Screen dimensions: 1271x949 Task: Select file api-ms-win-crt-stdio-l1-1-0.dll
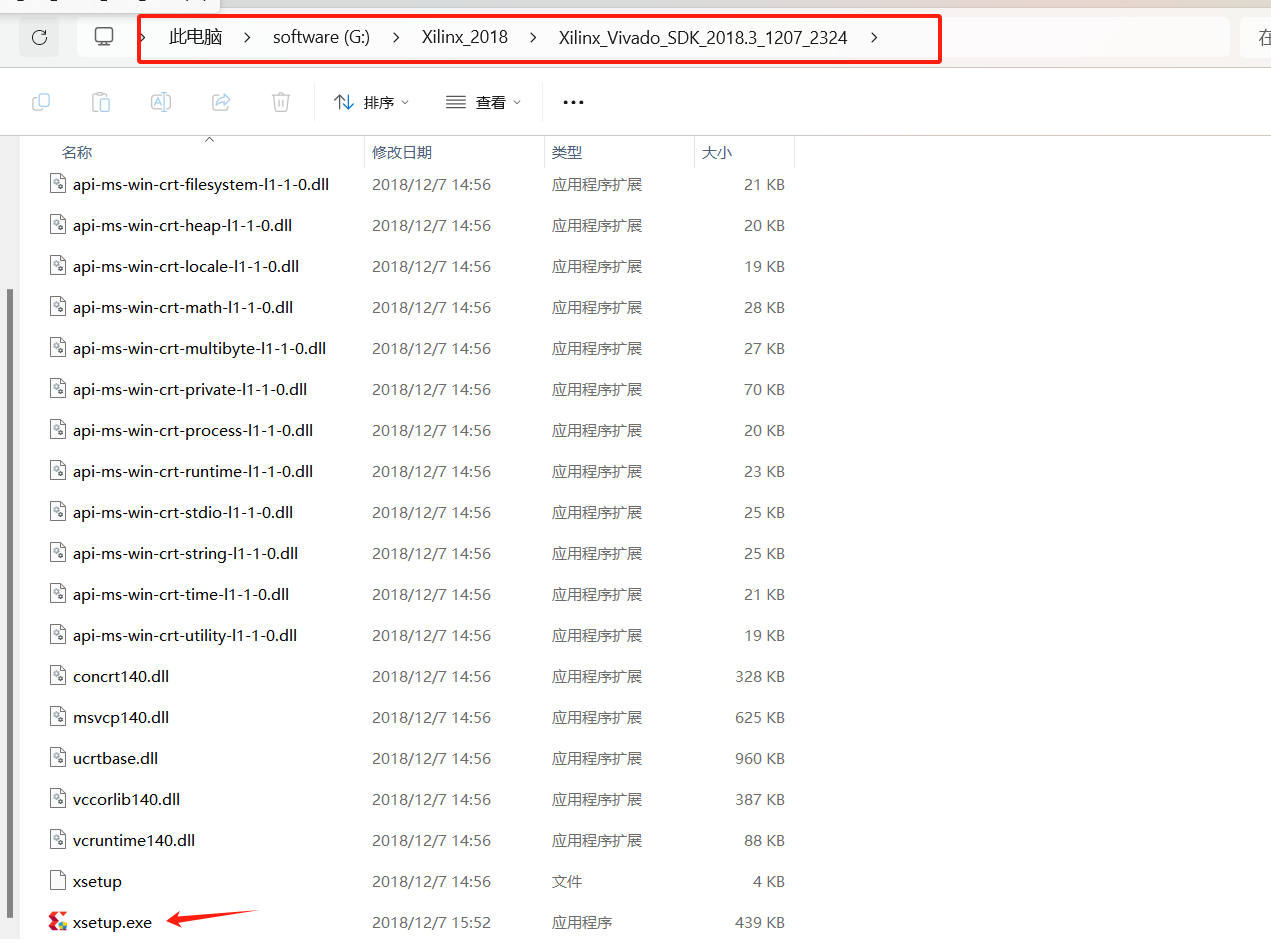pyautogui.click(x=183, y=512)
